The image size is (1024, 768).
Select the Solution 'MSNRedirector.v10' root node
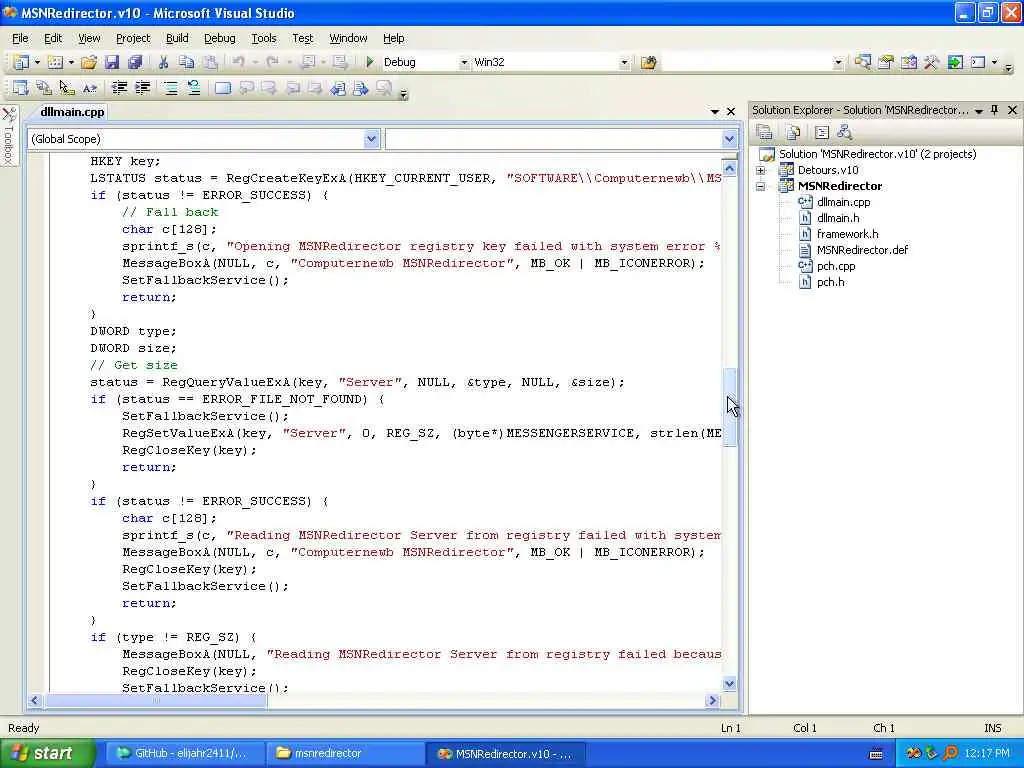[877, 154]
